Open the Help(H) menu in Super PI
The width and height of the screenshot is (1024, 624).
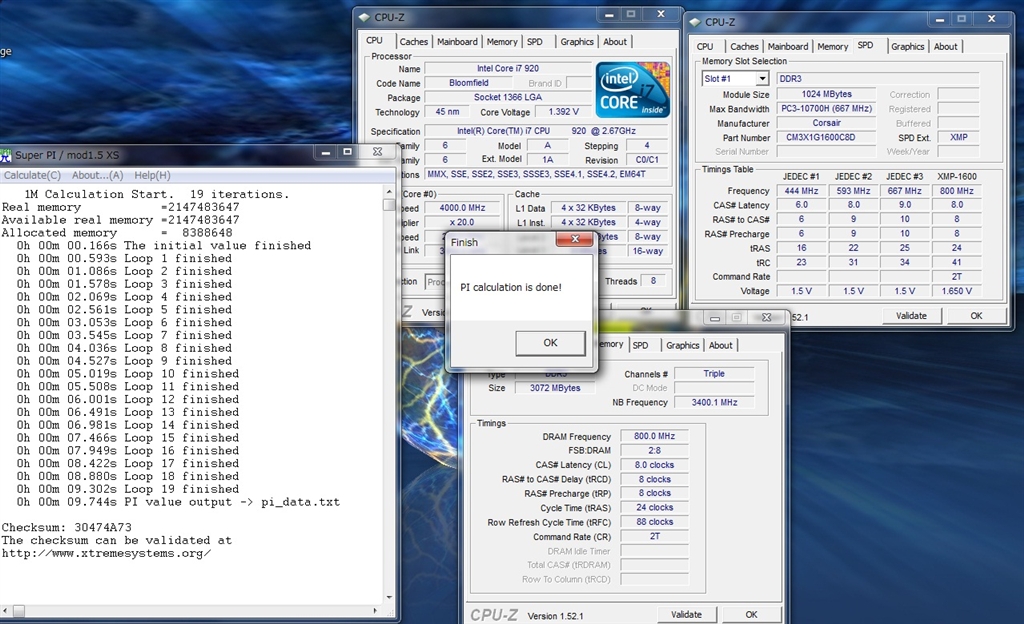click(152, 175)
